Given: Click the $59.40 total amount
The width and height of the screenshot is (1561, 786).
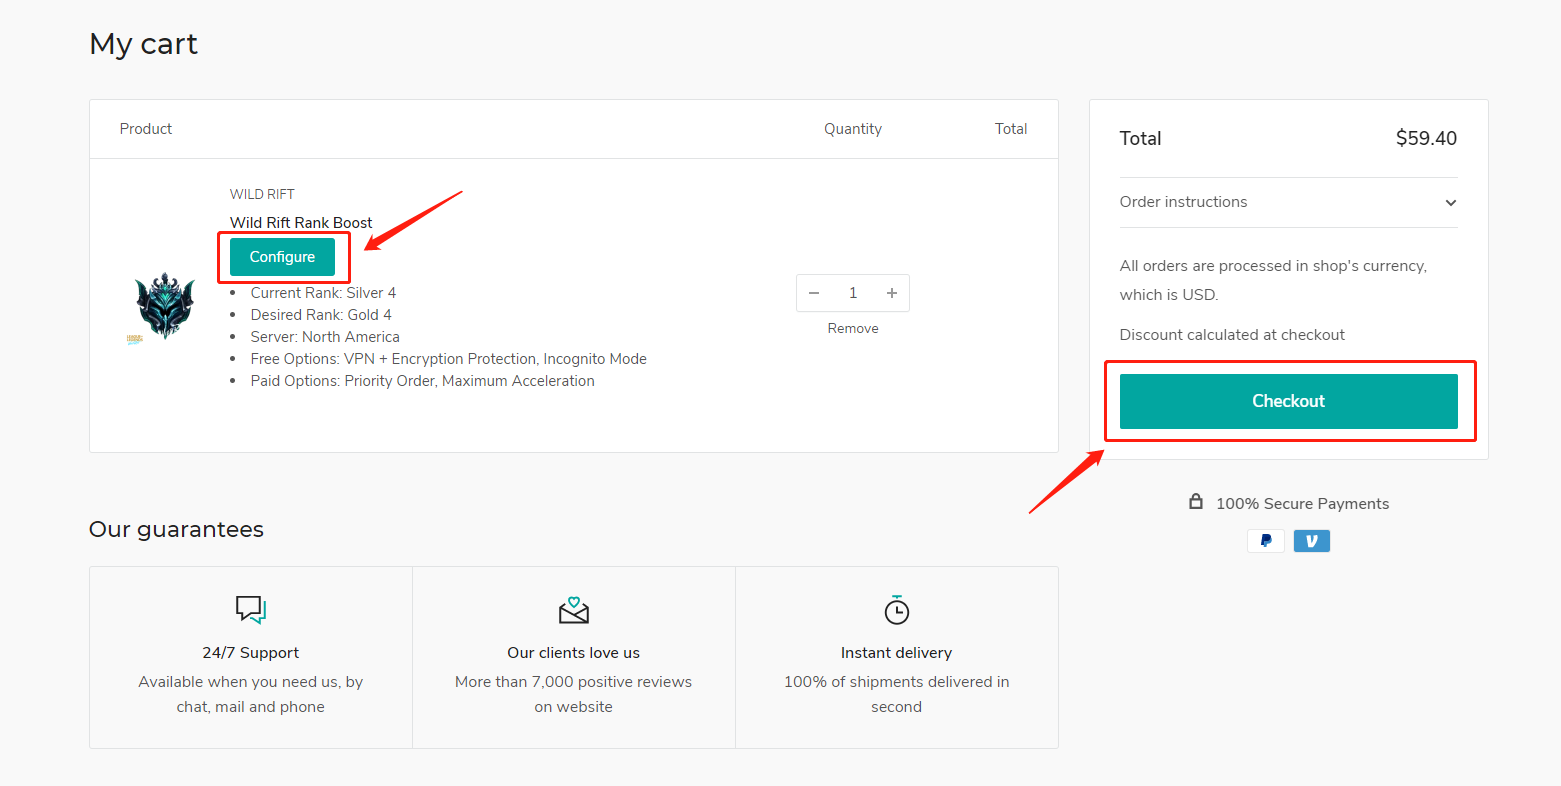Looking at the screenshot, I should [1425, 139].
